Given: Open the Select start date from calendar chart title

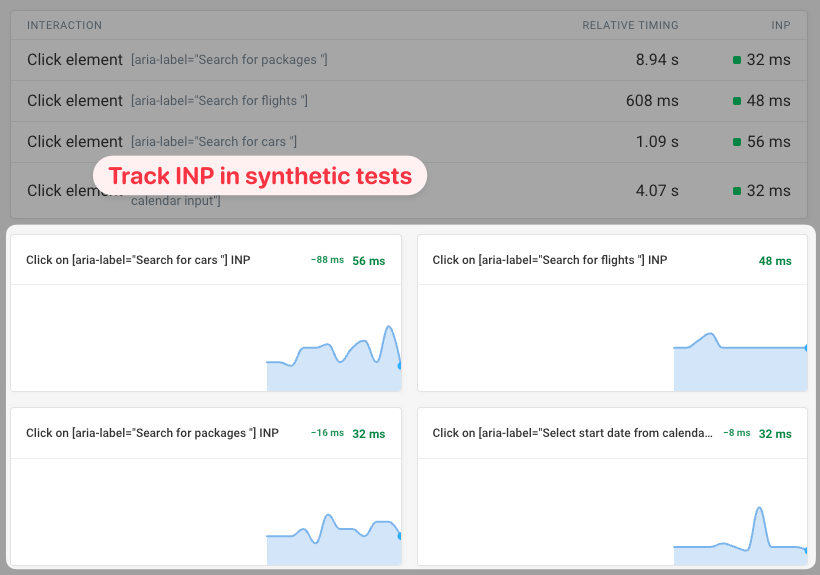Looking at the screenshot, I should [573, 433].
